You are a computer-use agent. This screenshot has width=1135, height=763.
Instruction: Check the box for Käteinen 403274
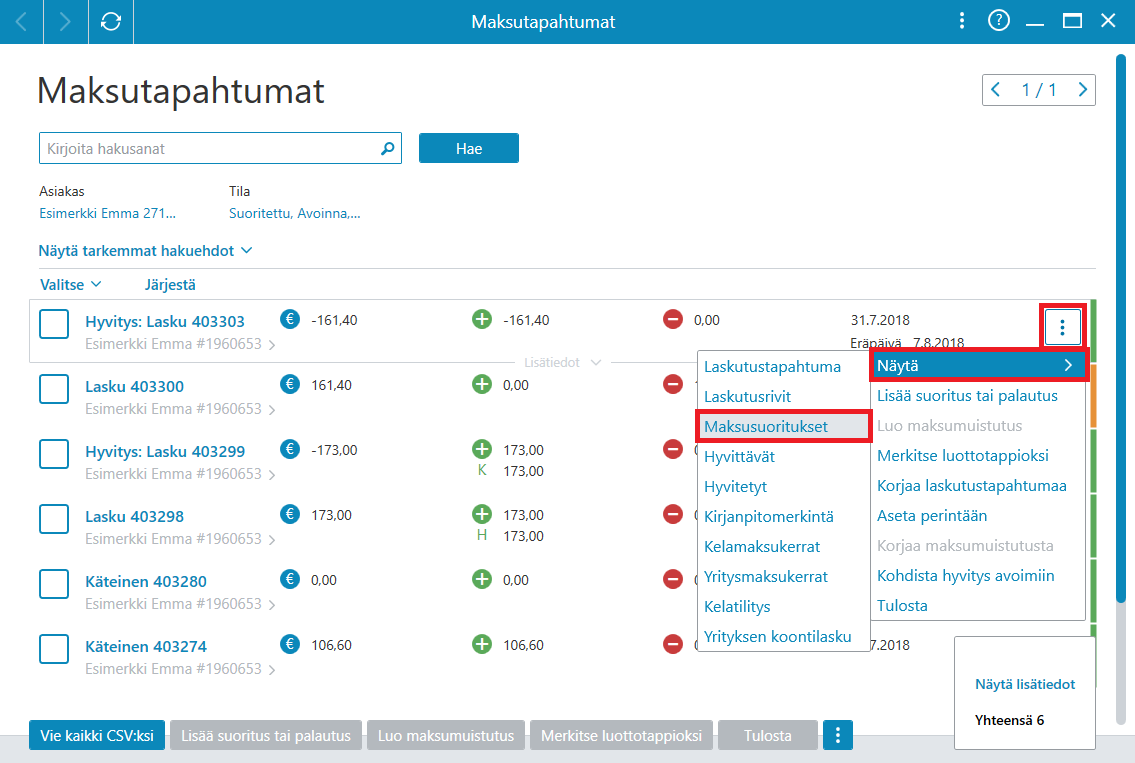(54, 649)
